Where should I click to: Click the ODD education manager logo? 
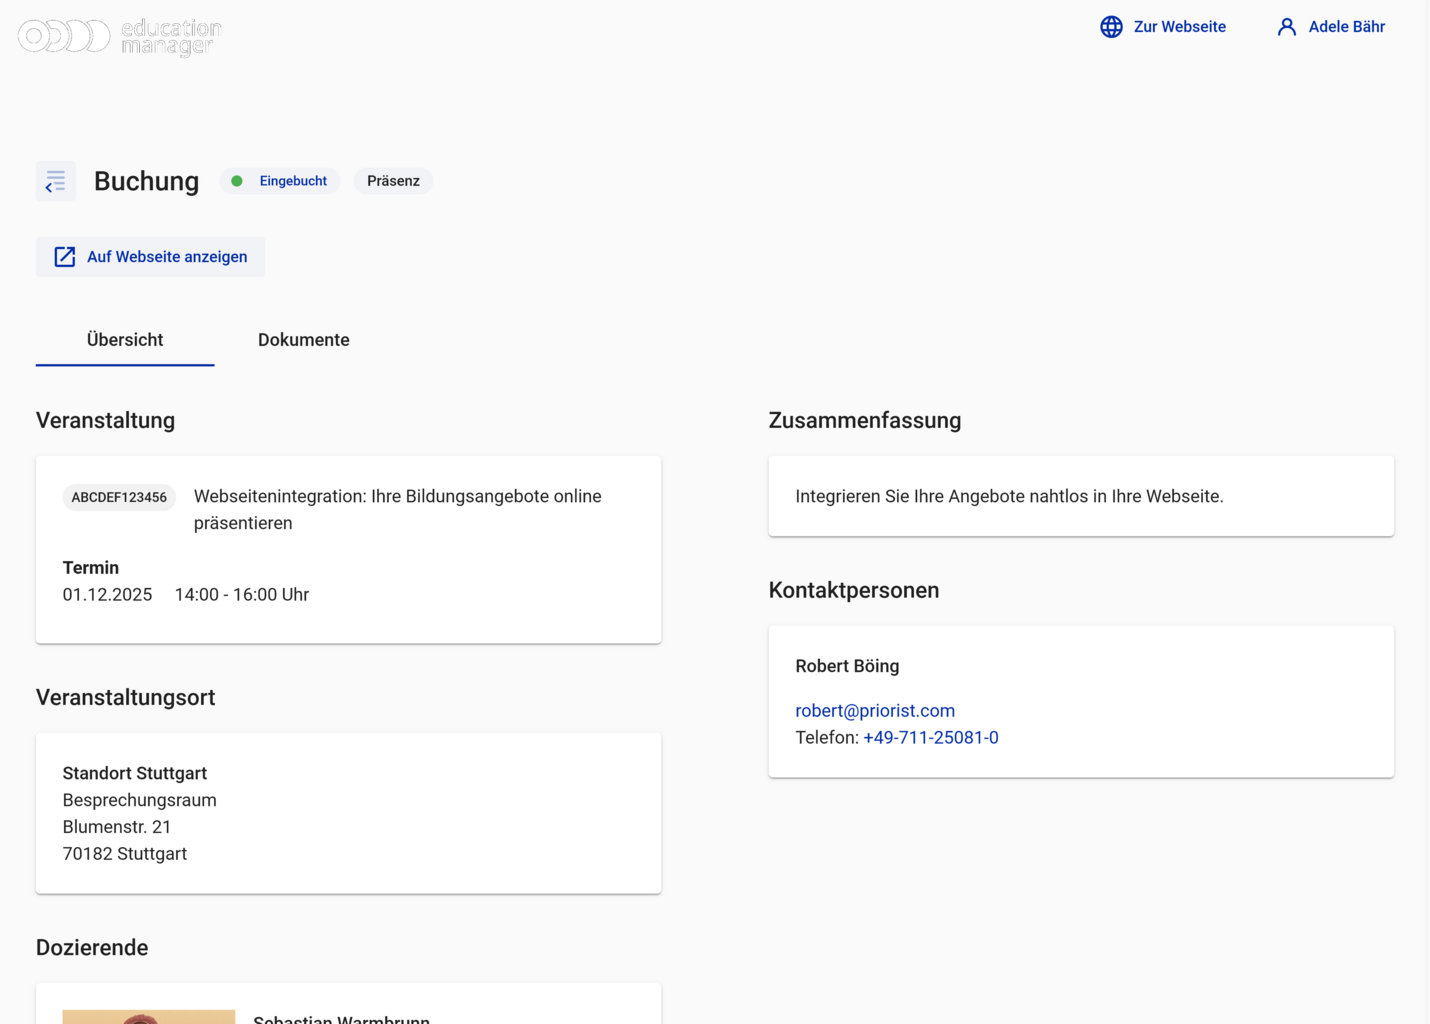pyautogui.click(x=120, y=36)
